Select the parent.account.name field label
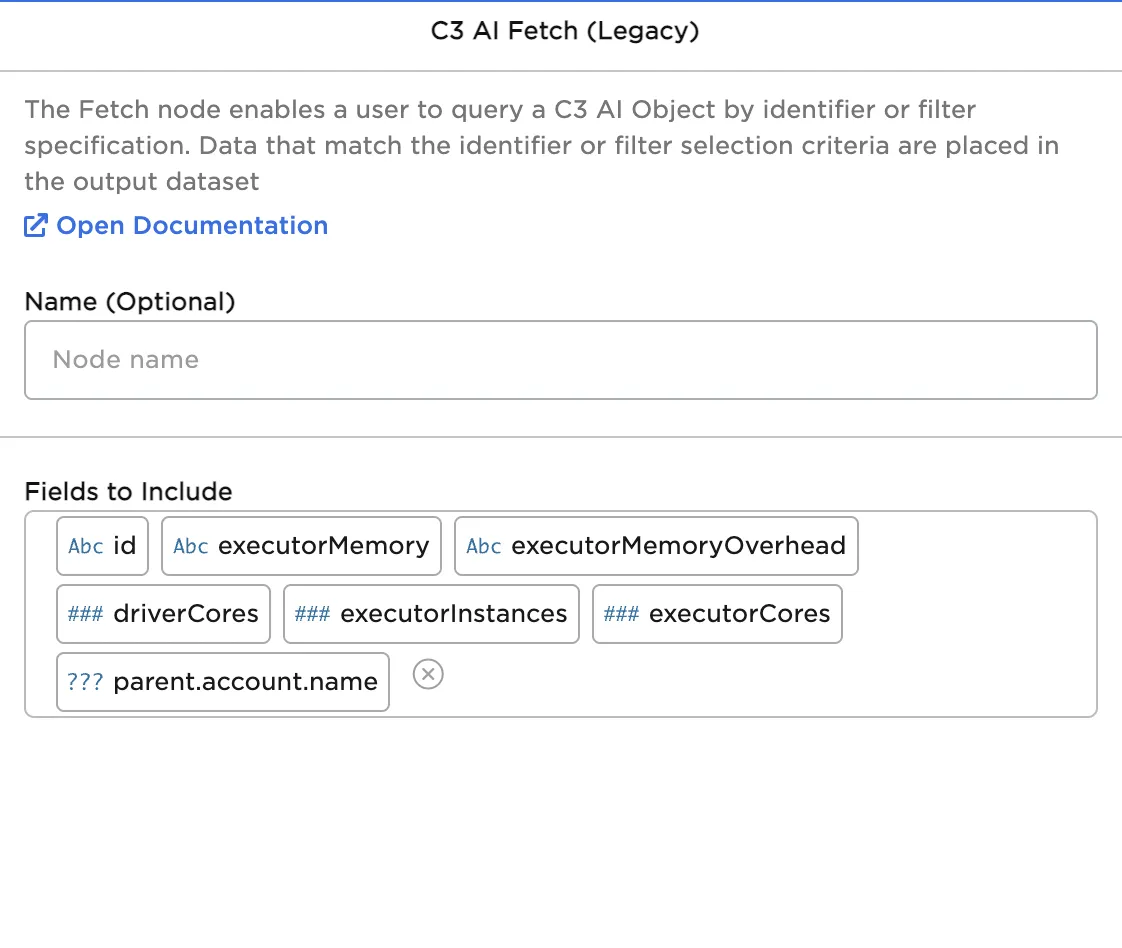 click(x=245, y=682)
